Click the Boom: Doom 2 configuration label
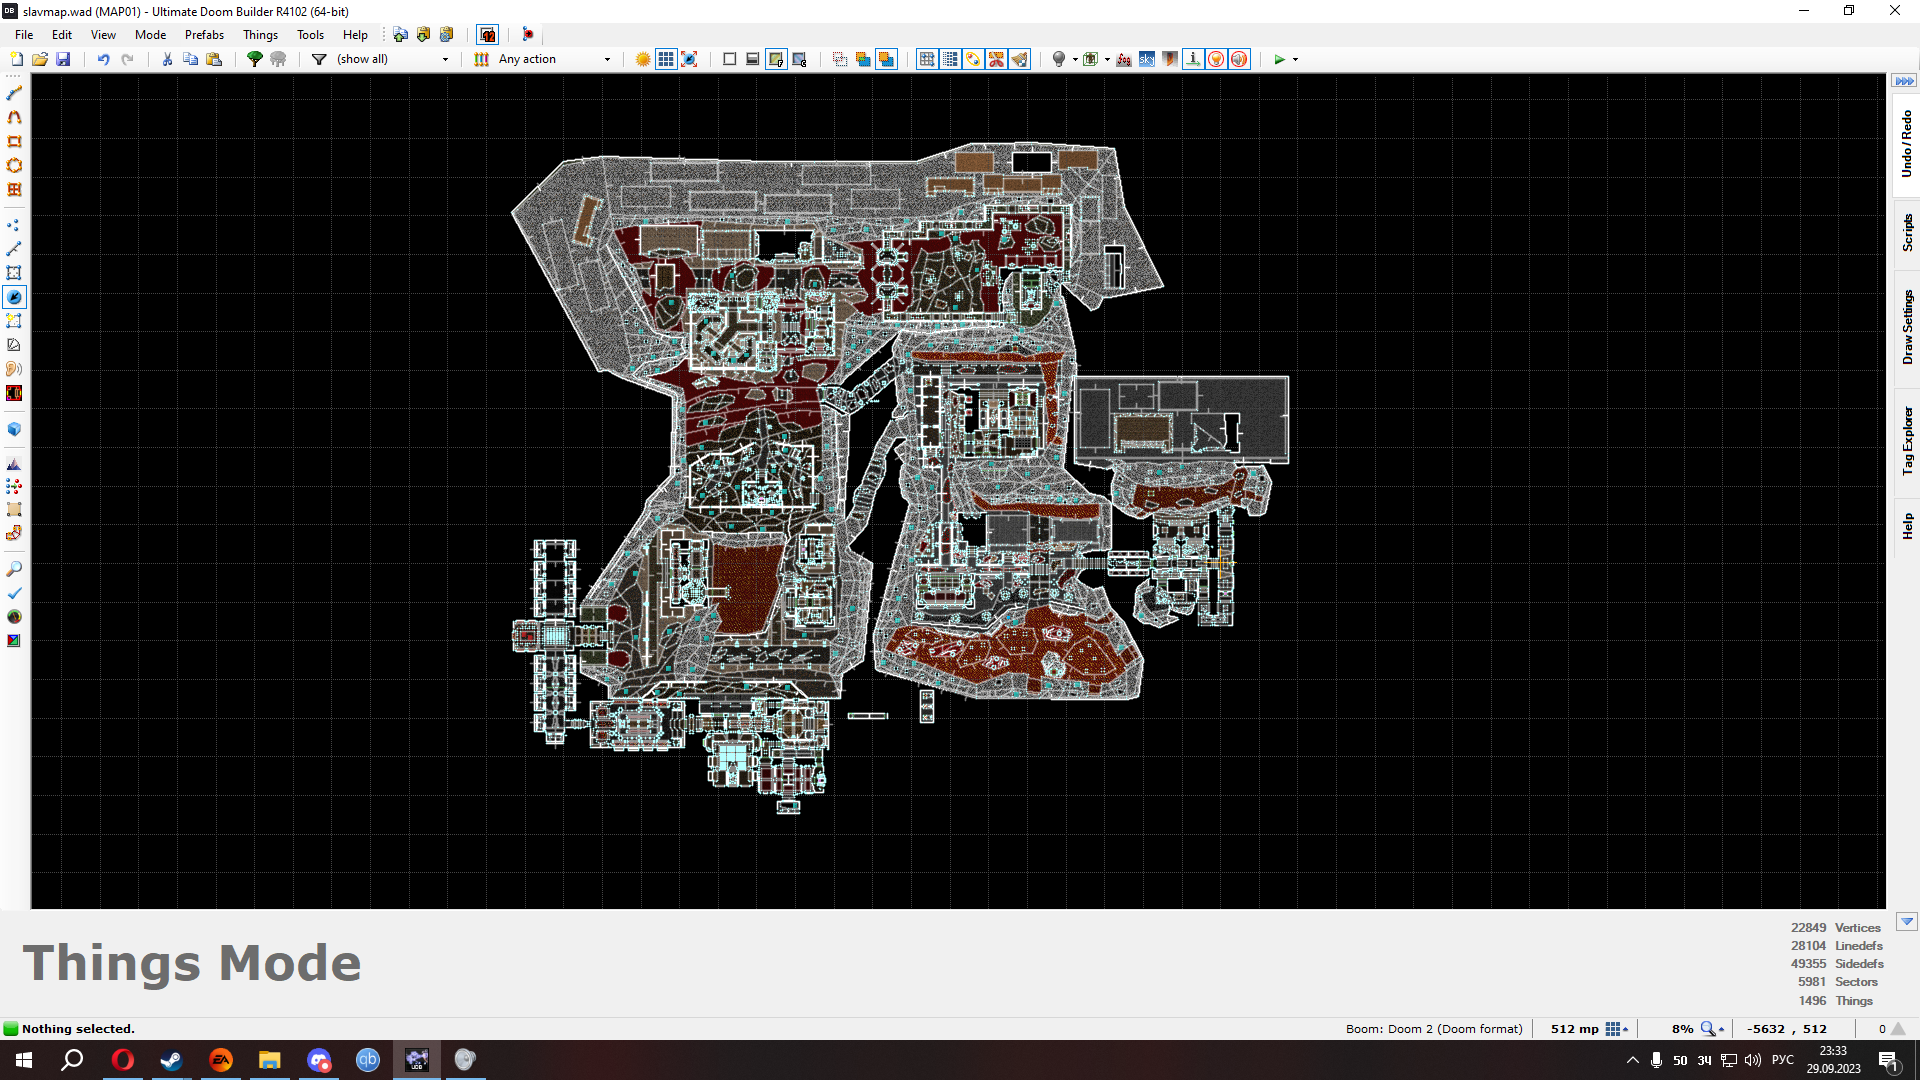1920x1080 pixels. [x=1433, y=1029]
